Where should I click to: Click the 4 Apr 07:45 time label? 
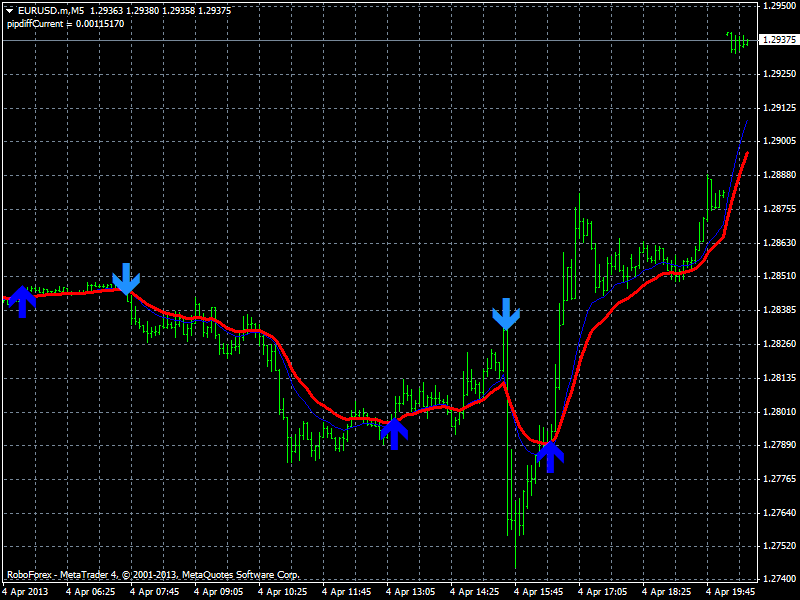155,592
